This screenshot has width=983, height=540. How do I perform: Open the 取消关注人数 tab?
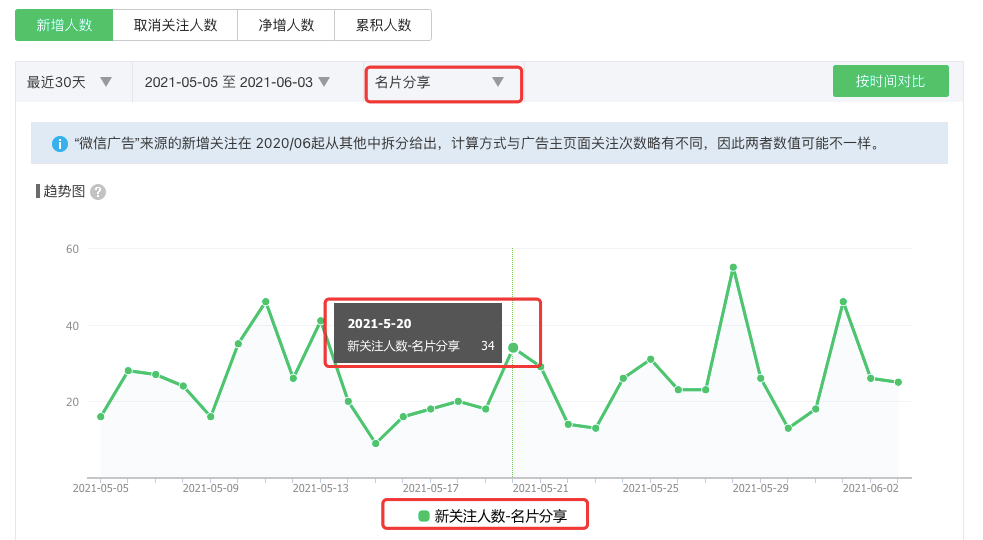[x=175, y=25]
